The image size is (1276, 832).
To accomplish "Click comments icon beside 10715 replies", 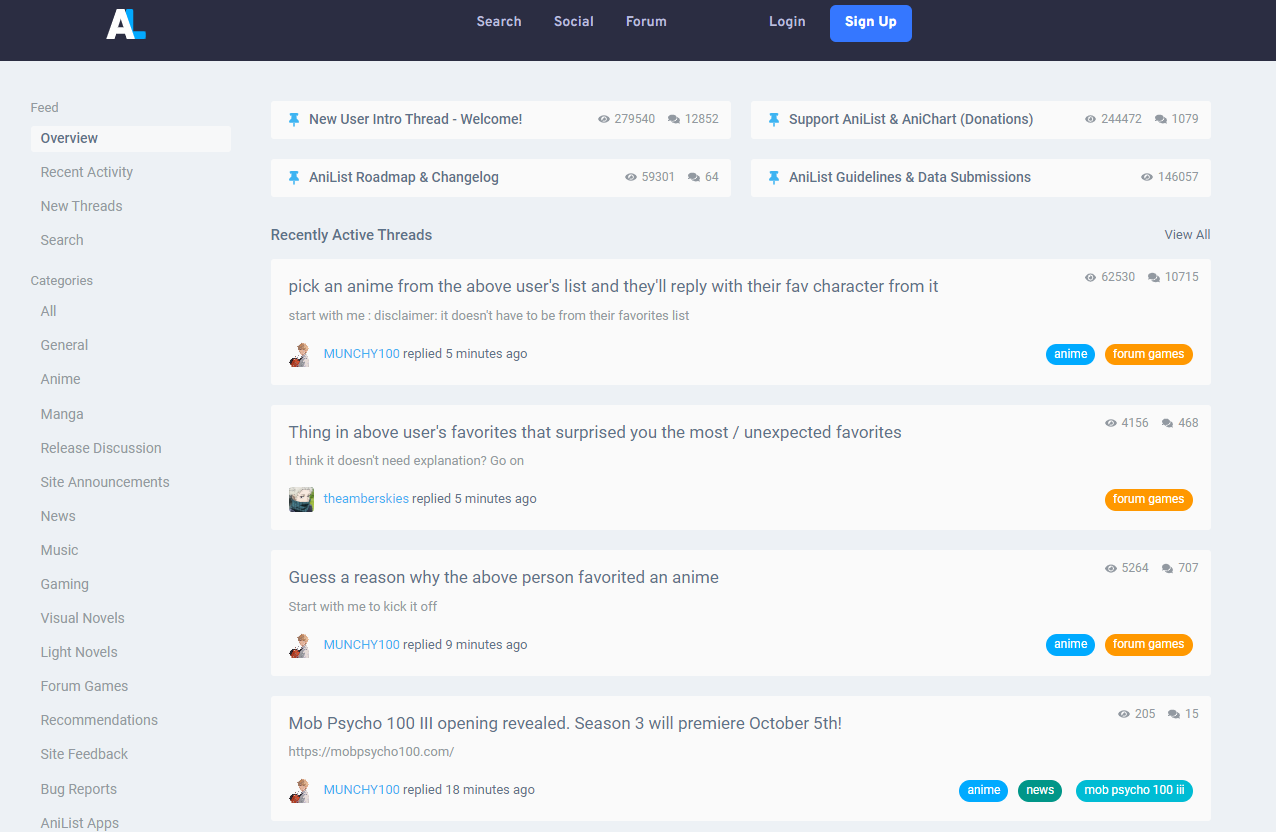I will point(1154,277).
